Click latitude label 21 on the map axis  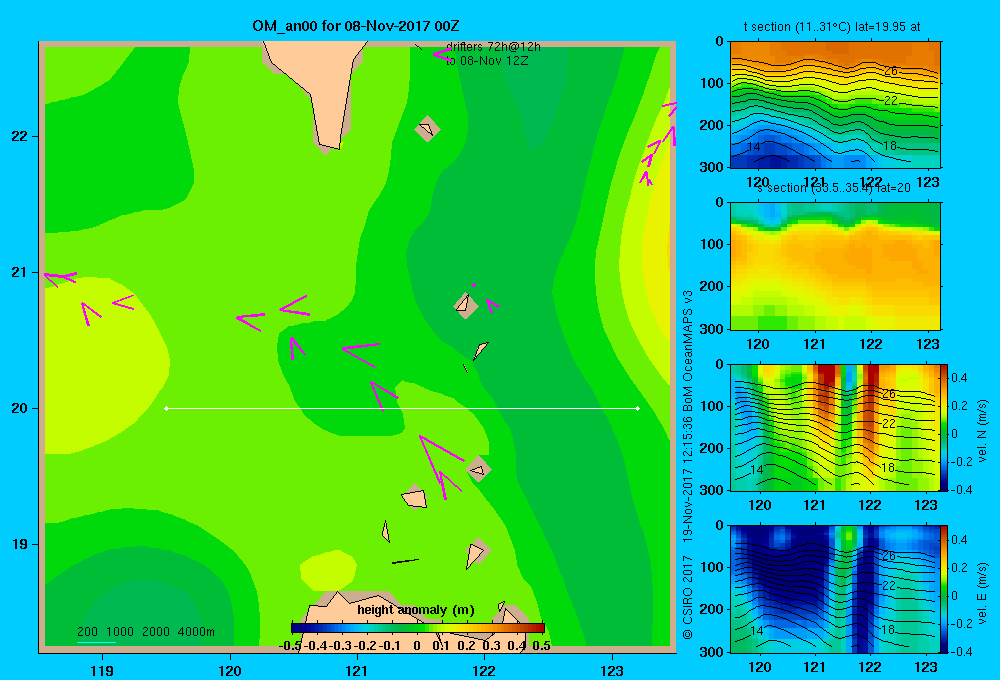click(20, 272)
